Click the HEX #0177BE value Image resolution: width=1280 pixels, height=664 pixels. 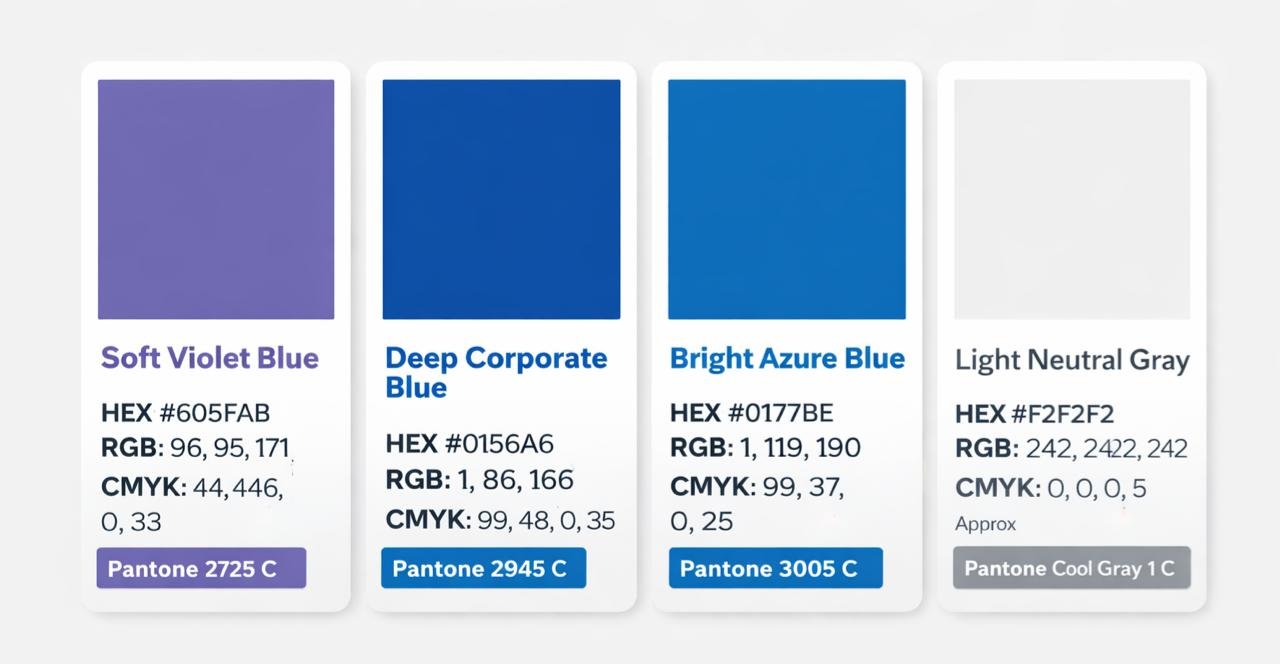(751, 412)
